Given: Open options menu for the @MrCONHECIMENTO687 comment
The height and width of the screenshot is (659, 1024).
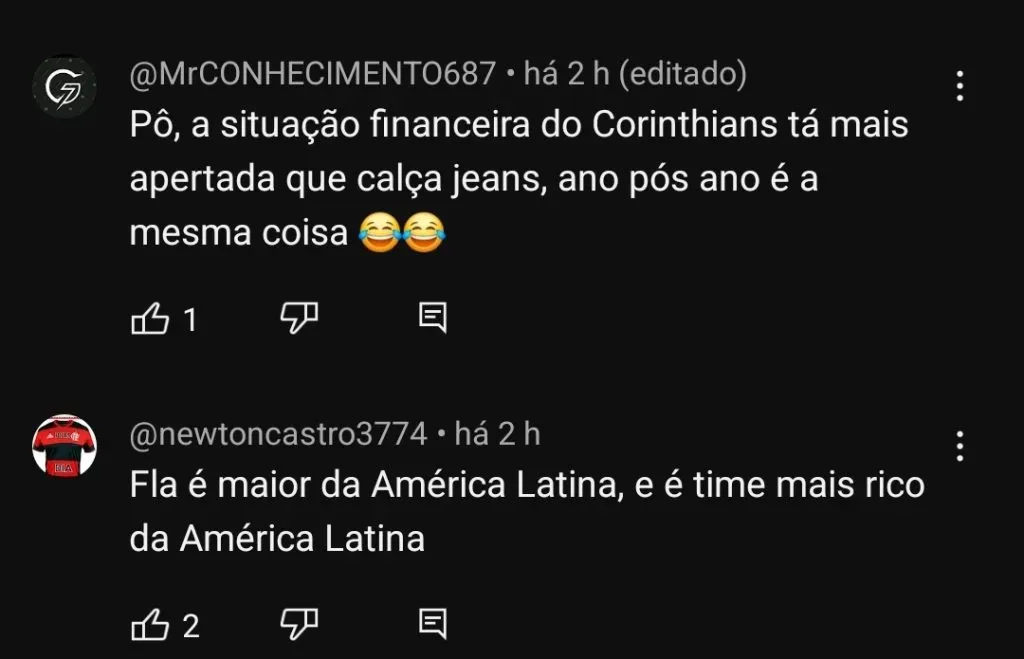Looking at the screenshot, I should [x=959, y=86].
